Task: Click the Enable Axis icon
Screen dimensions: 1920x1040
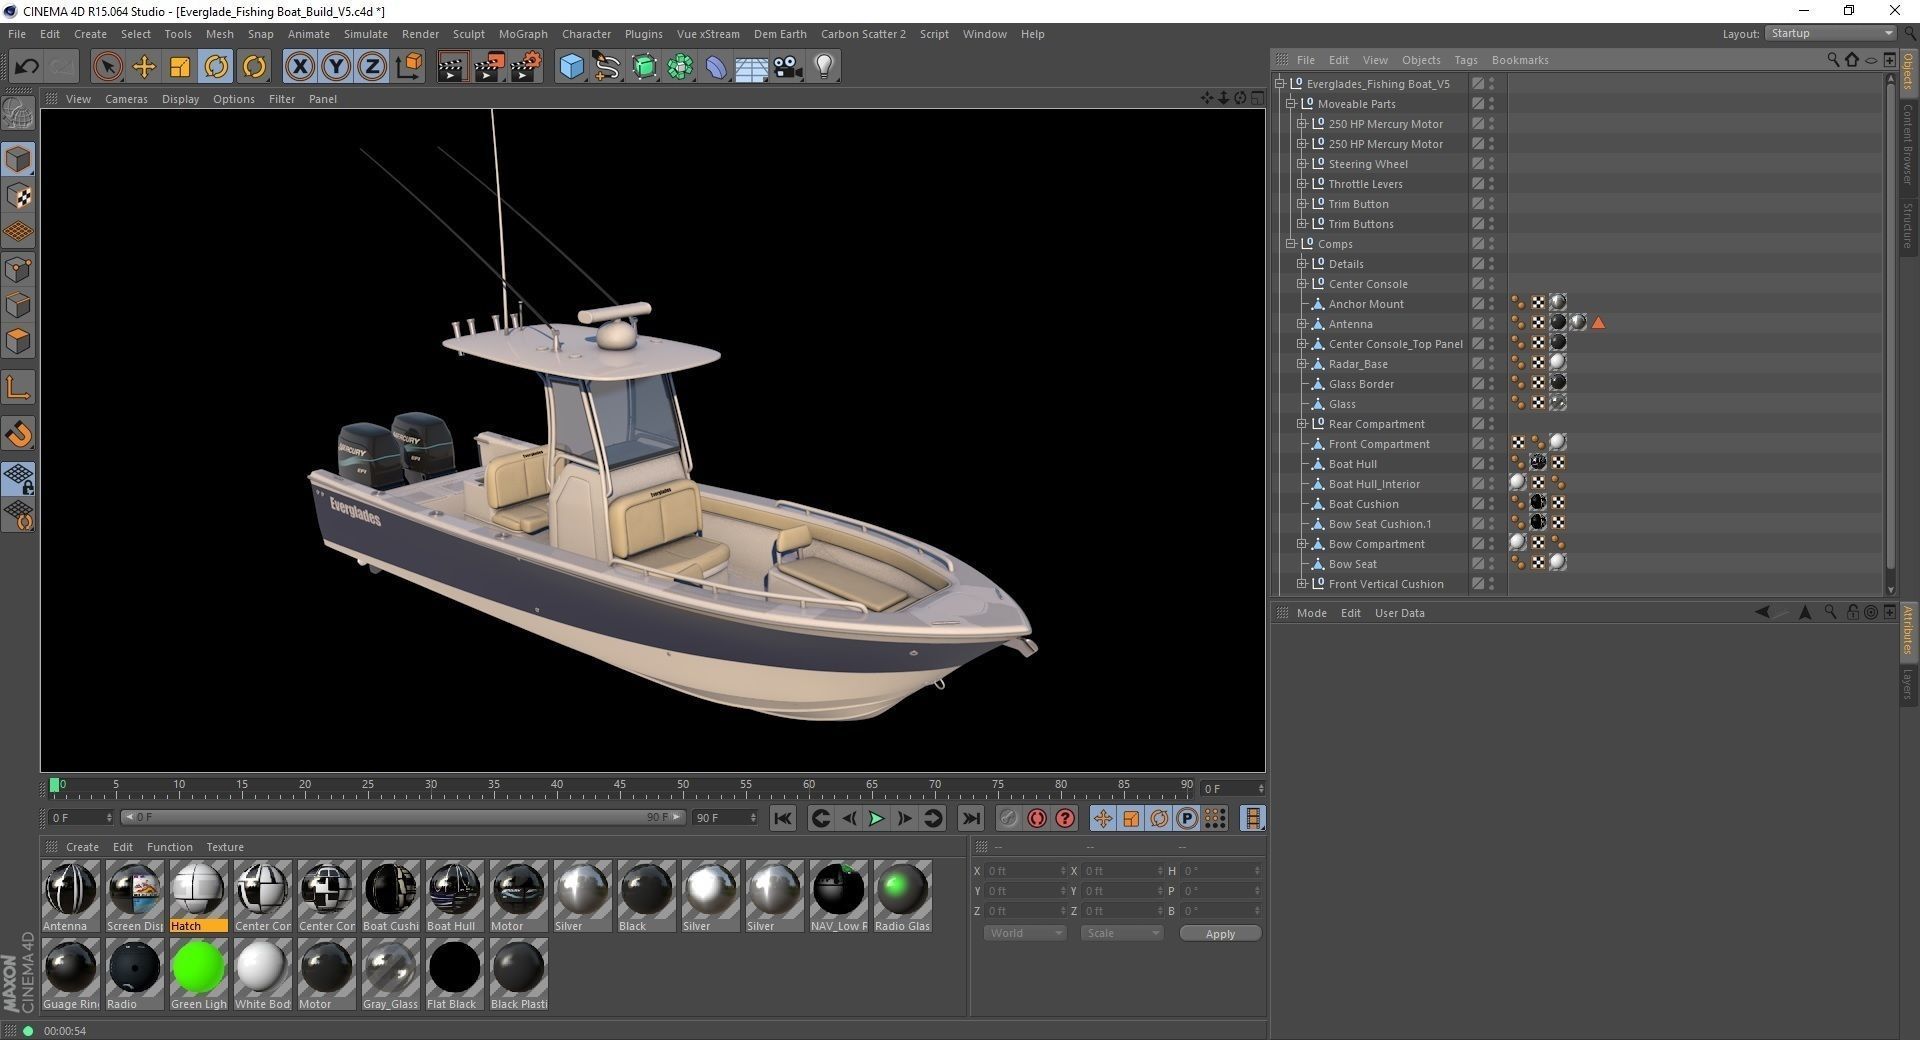Action: tap(18, 388)
